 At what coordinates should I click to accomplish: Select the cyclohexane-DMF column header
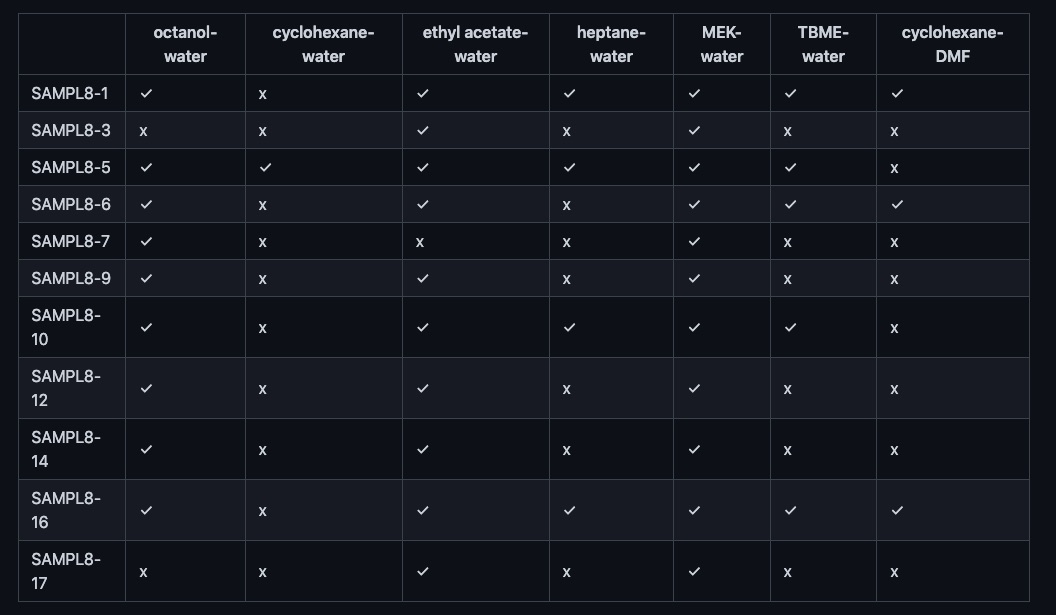tap(952, 44)
